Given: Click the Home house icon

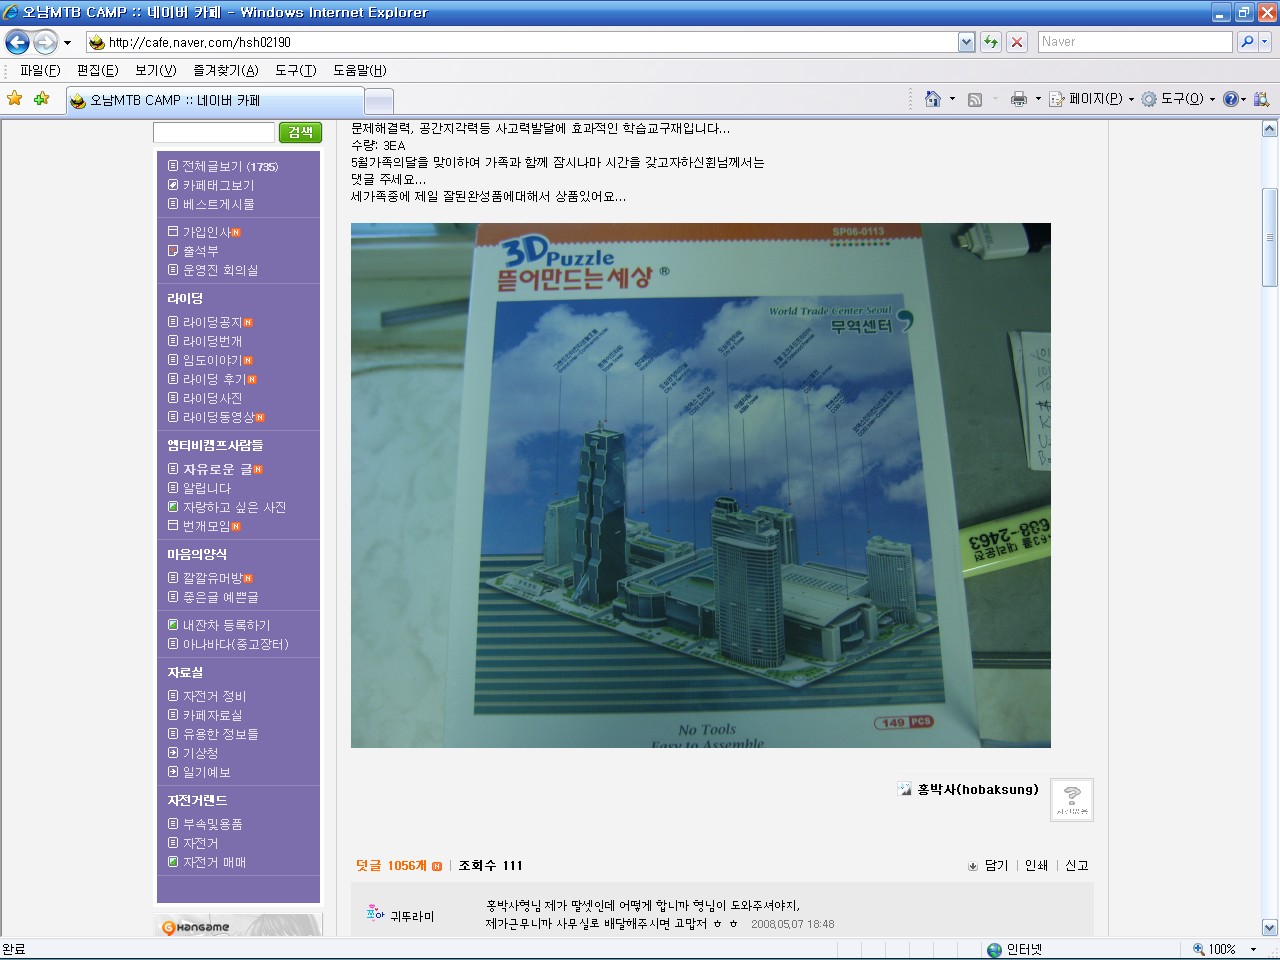Looking at the screenshot, I should tap(933, 99).
